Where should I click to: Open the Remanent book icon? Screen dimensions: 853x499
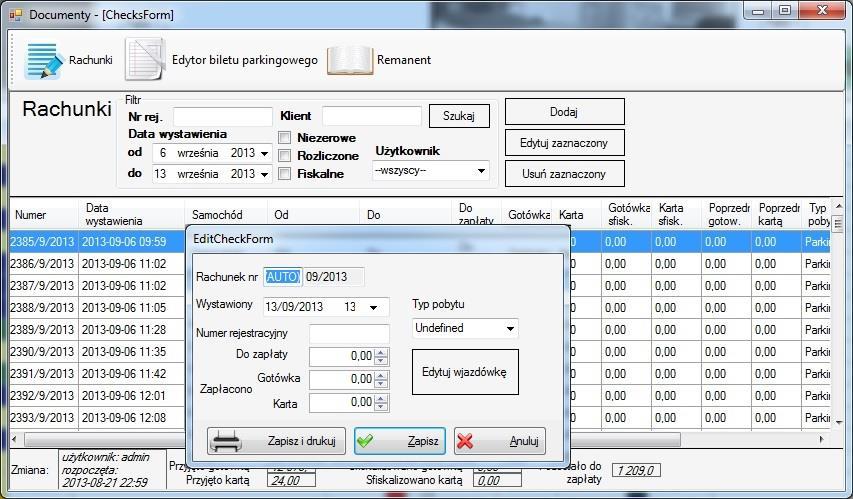coord(349,60)
